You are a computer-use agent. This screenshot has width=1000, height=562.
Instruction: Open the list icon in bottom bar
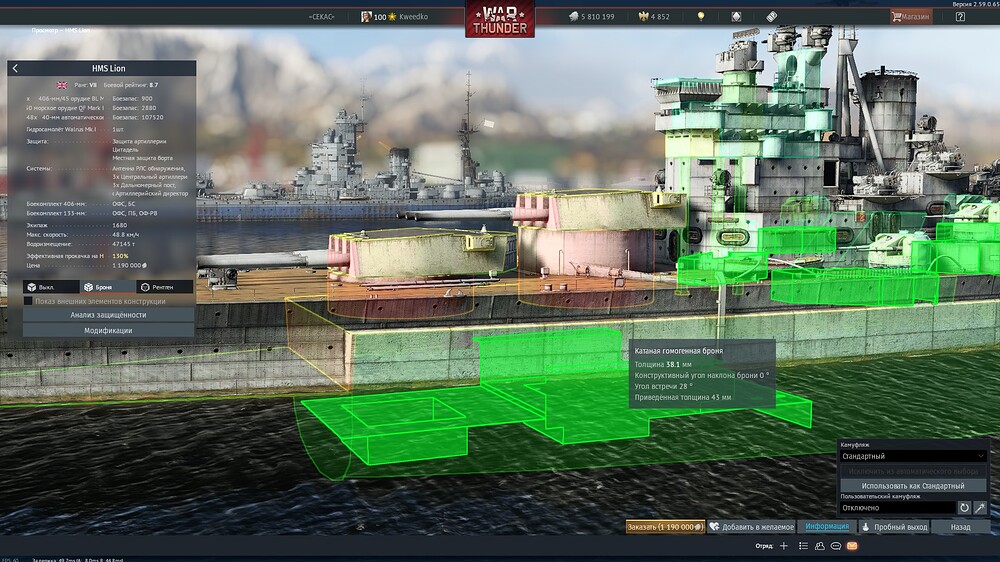[803, 546]
